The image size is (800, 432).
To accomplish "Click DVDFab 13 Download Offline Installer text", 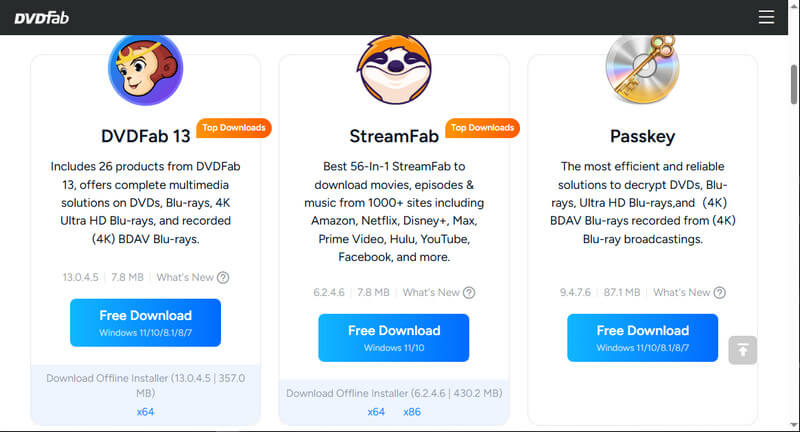I will click(x=145, y=386).
